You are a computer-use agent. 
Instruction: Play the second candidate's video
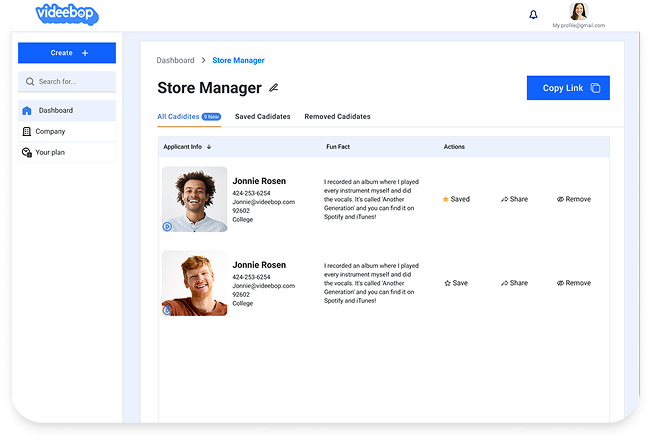point(167,310)
